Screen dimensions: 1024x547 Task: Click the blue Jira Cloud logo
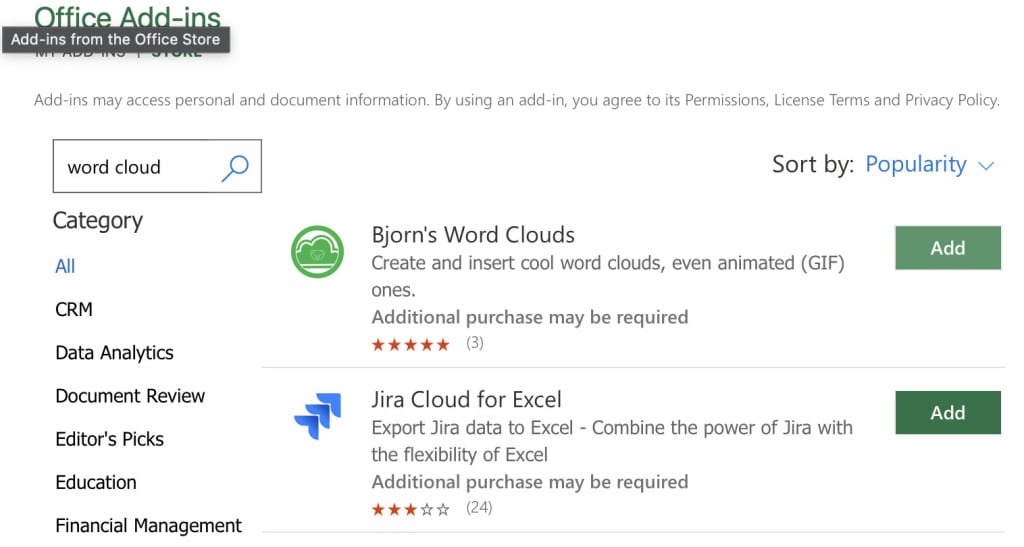(x=317, y=416)
